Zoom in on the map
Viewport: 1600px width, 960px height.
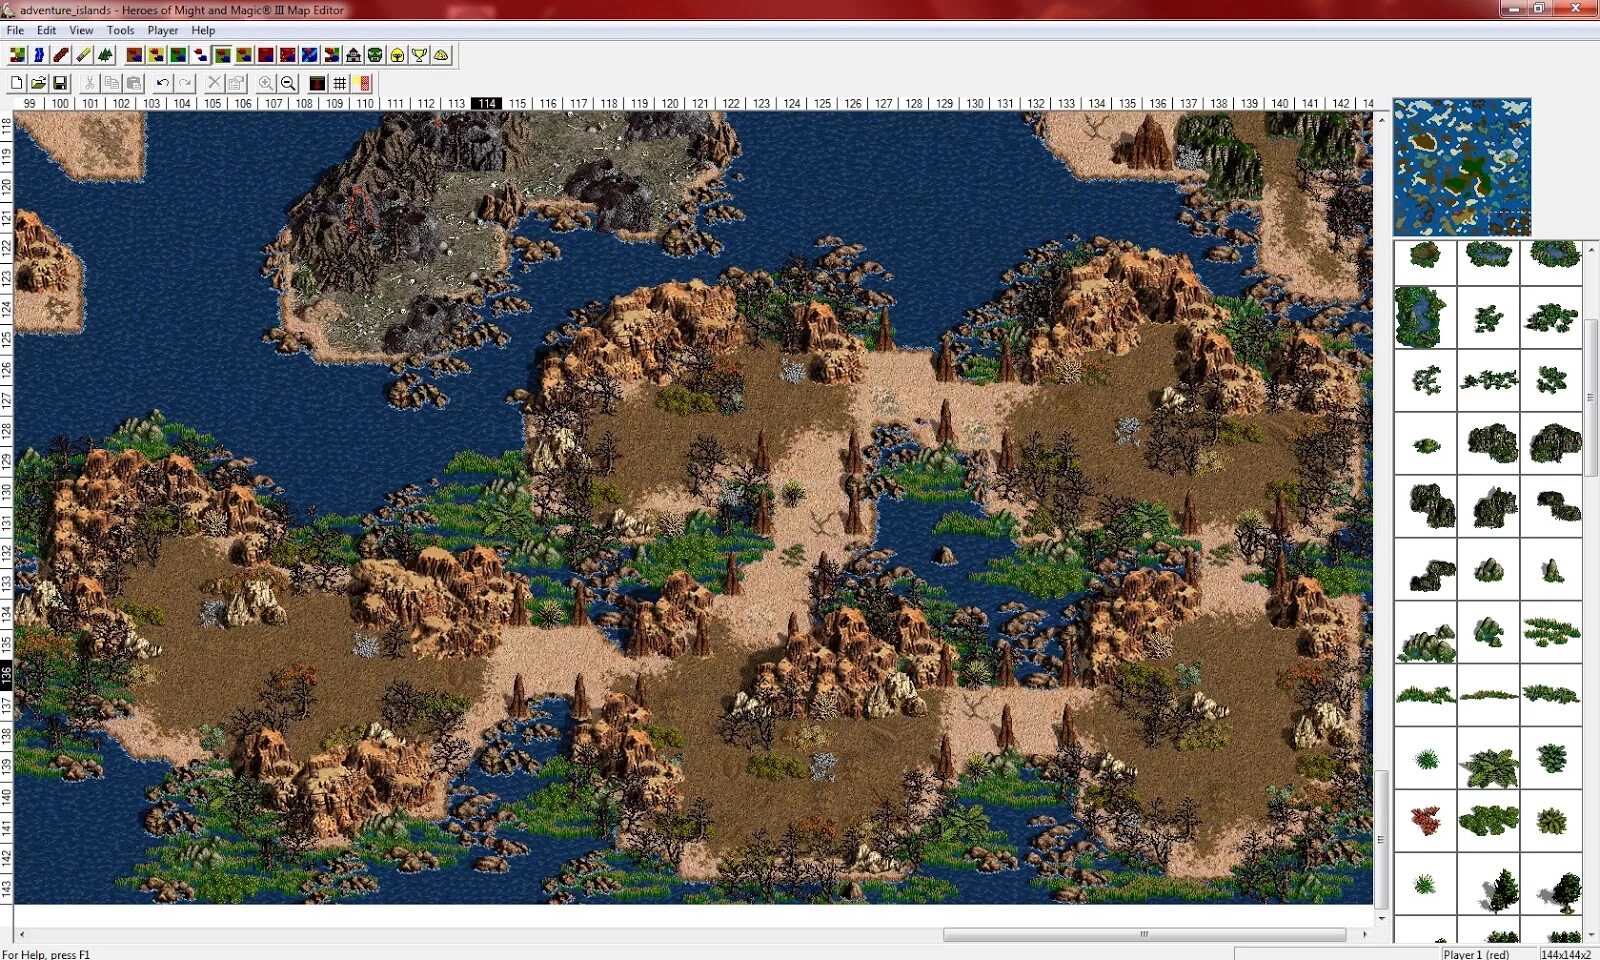click(266, 83)
